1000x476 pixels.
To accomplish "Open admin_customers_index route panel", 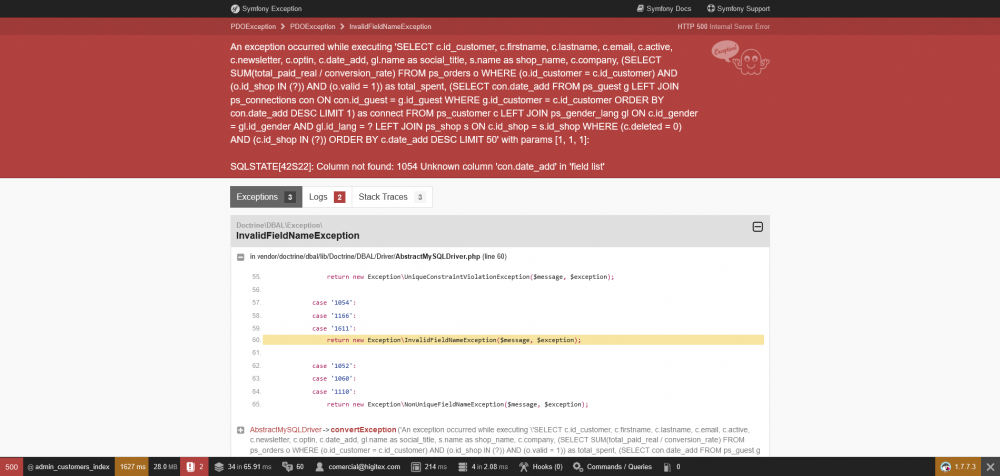I will click(69, 467).
